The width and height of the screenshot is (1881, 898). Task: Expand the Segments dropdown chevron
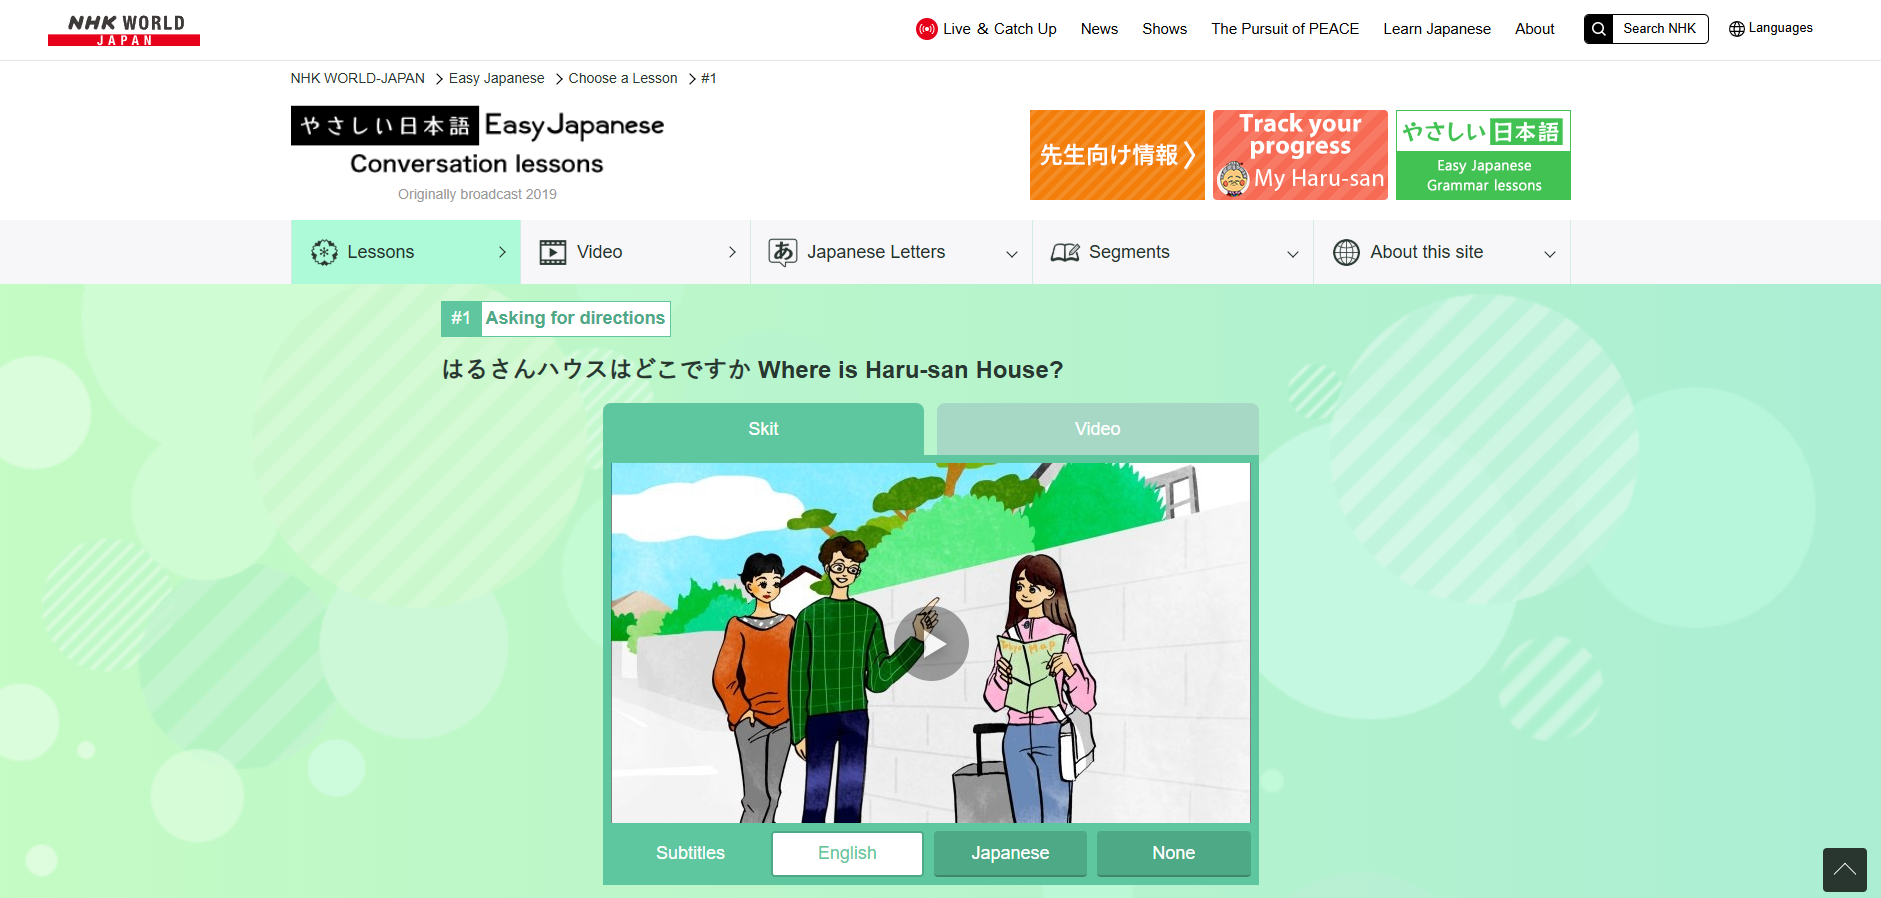(x=1293, y=254)
